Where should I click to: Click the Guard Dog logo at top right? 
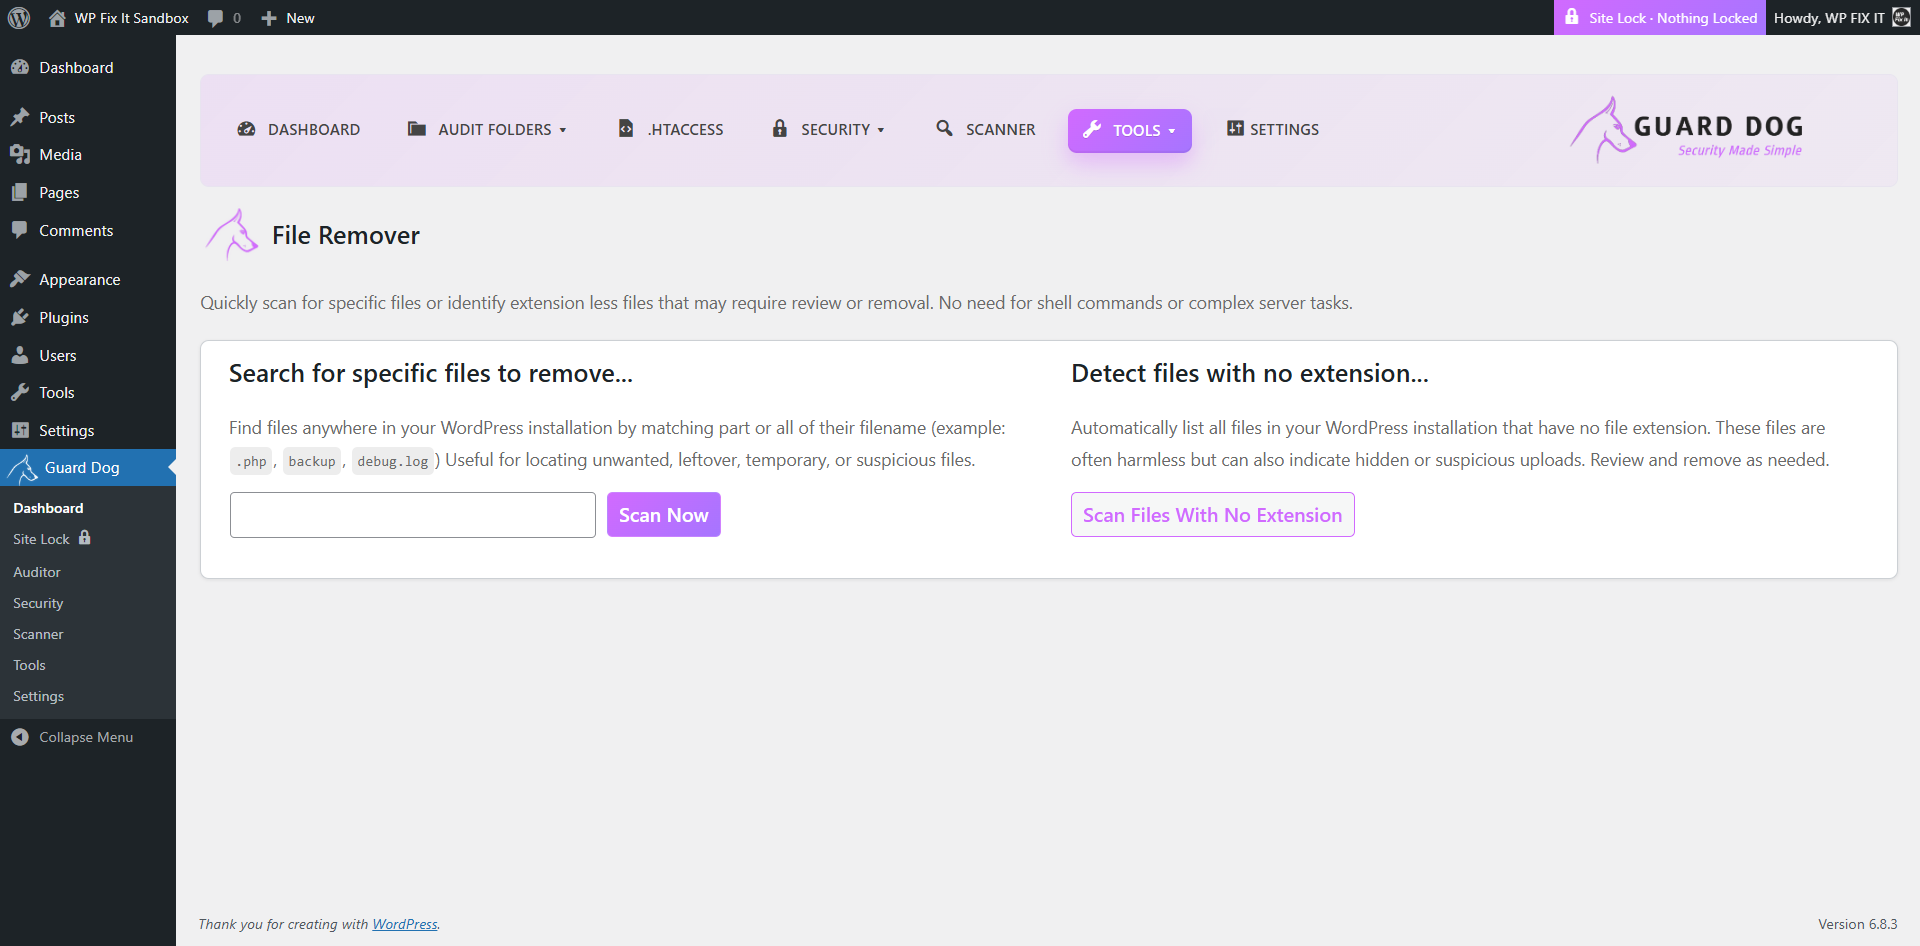[x=1686, y=130]
